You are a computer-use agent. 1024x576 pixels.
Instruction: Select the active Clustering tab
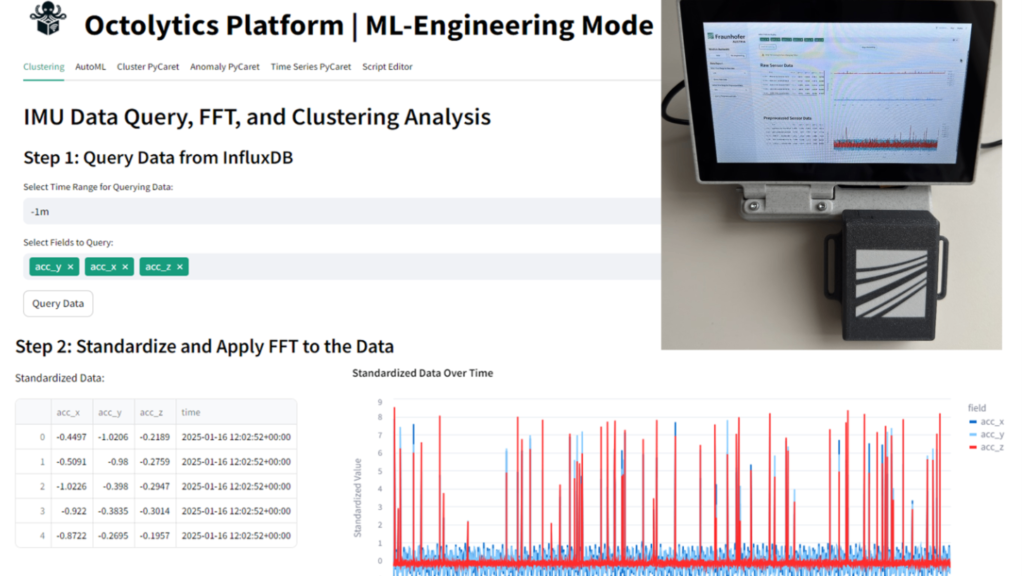(43, 66)
